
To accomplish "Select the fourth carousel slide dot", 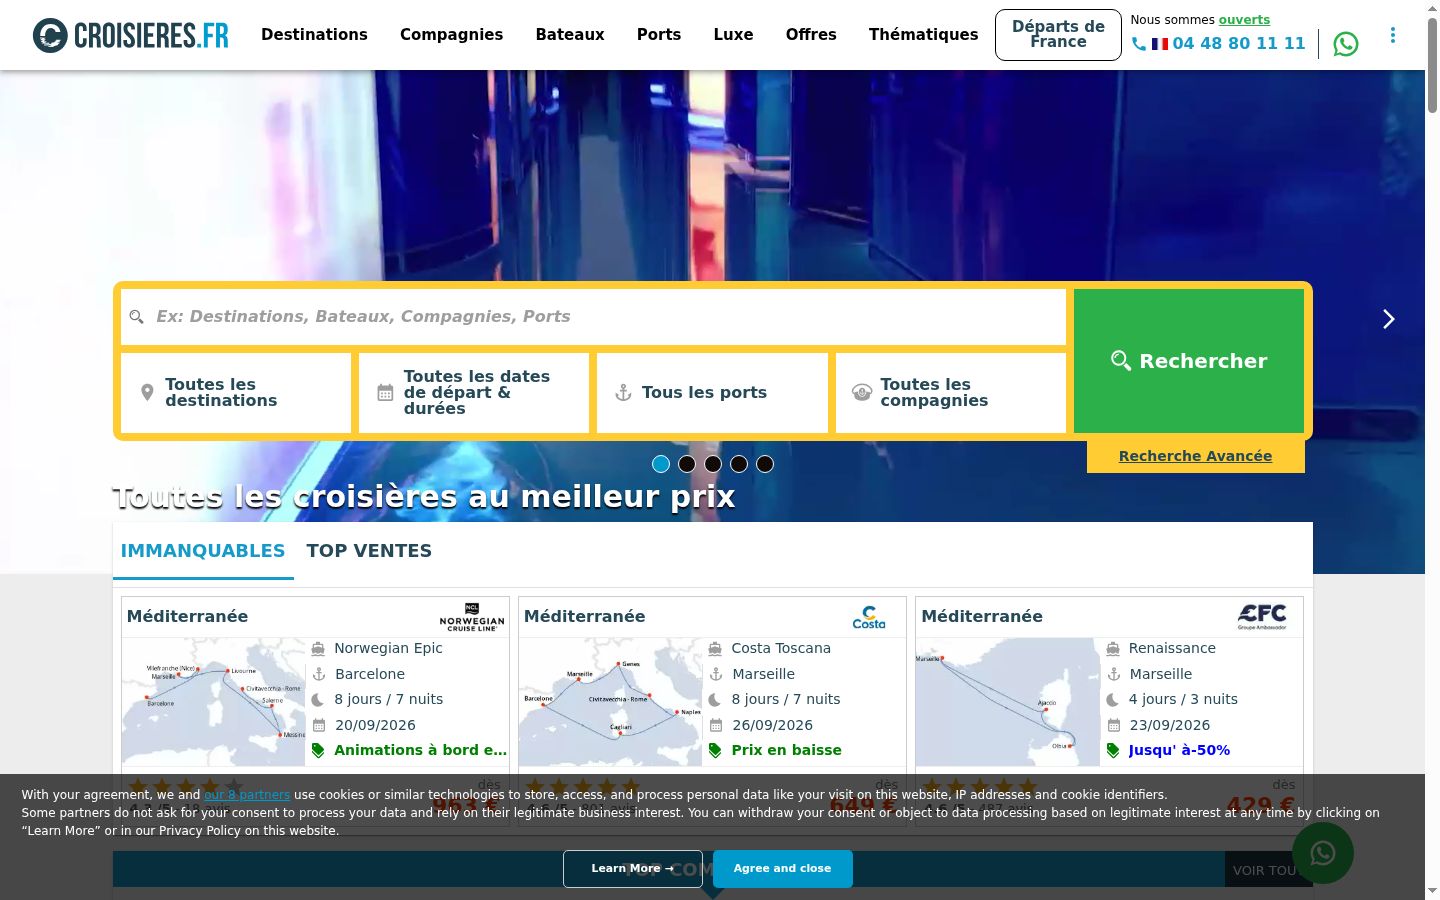I will (x=739, y=464).
